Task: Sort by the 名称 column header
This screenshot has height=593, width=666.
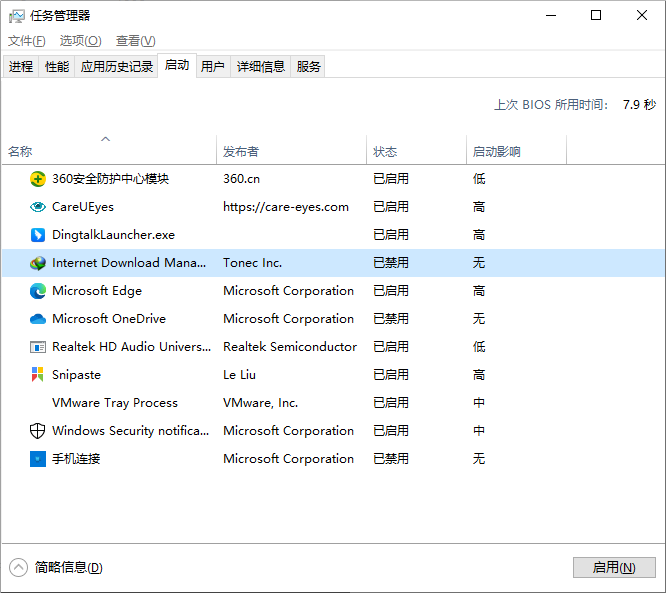Action: (110, 150)
